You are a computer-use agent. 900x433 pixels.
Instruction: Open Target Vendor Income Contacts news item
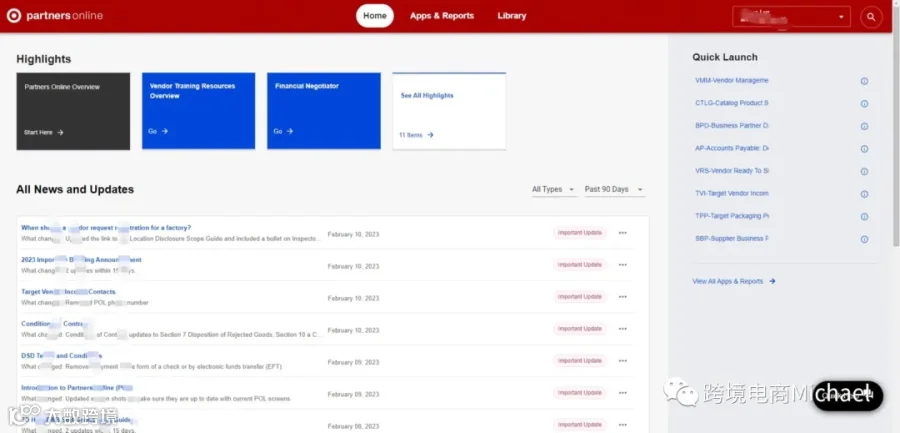[68, 292]
